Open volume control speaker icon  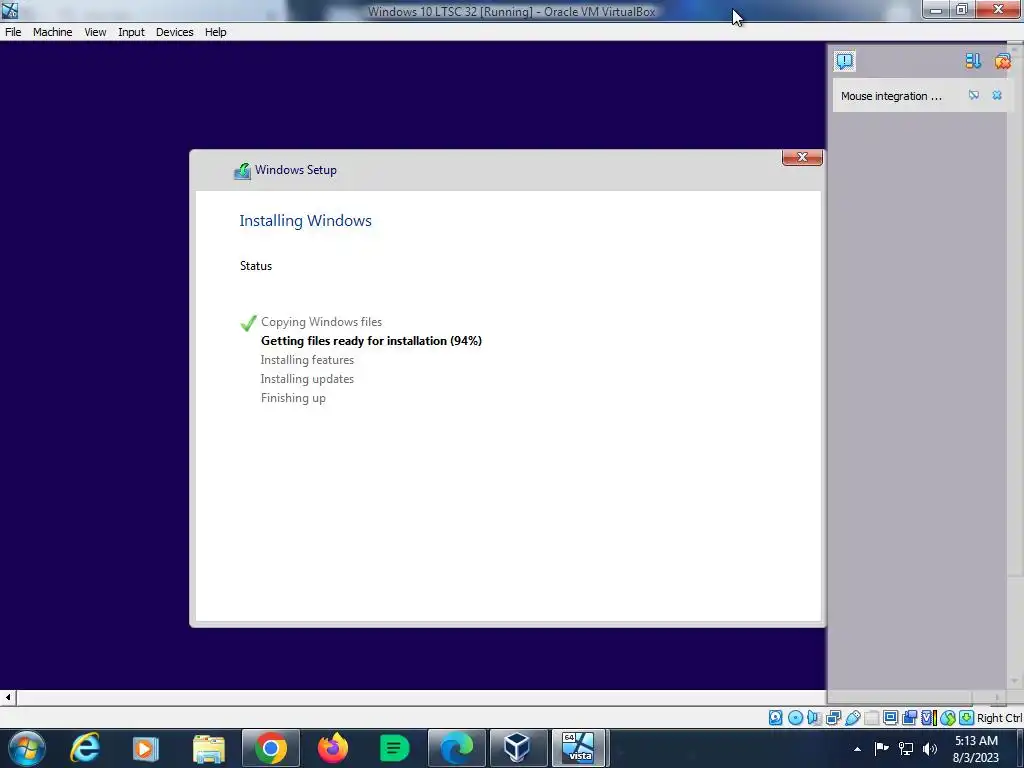point(930,748)
